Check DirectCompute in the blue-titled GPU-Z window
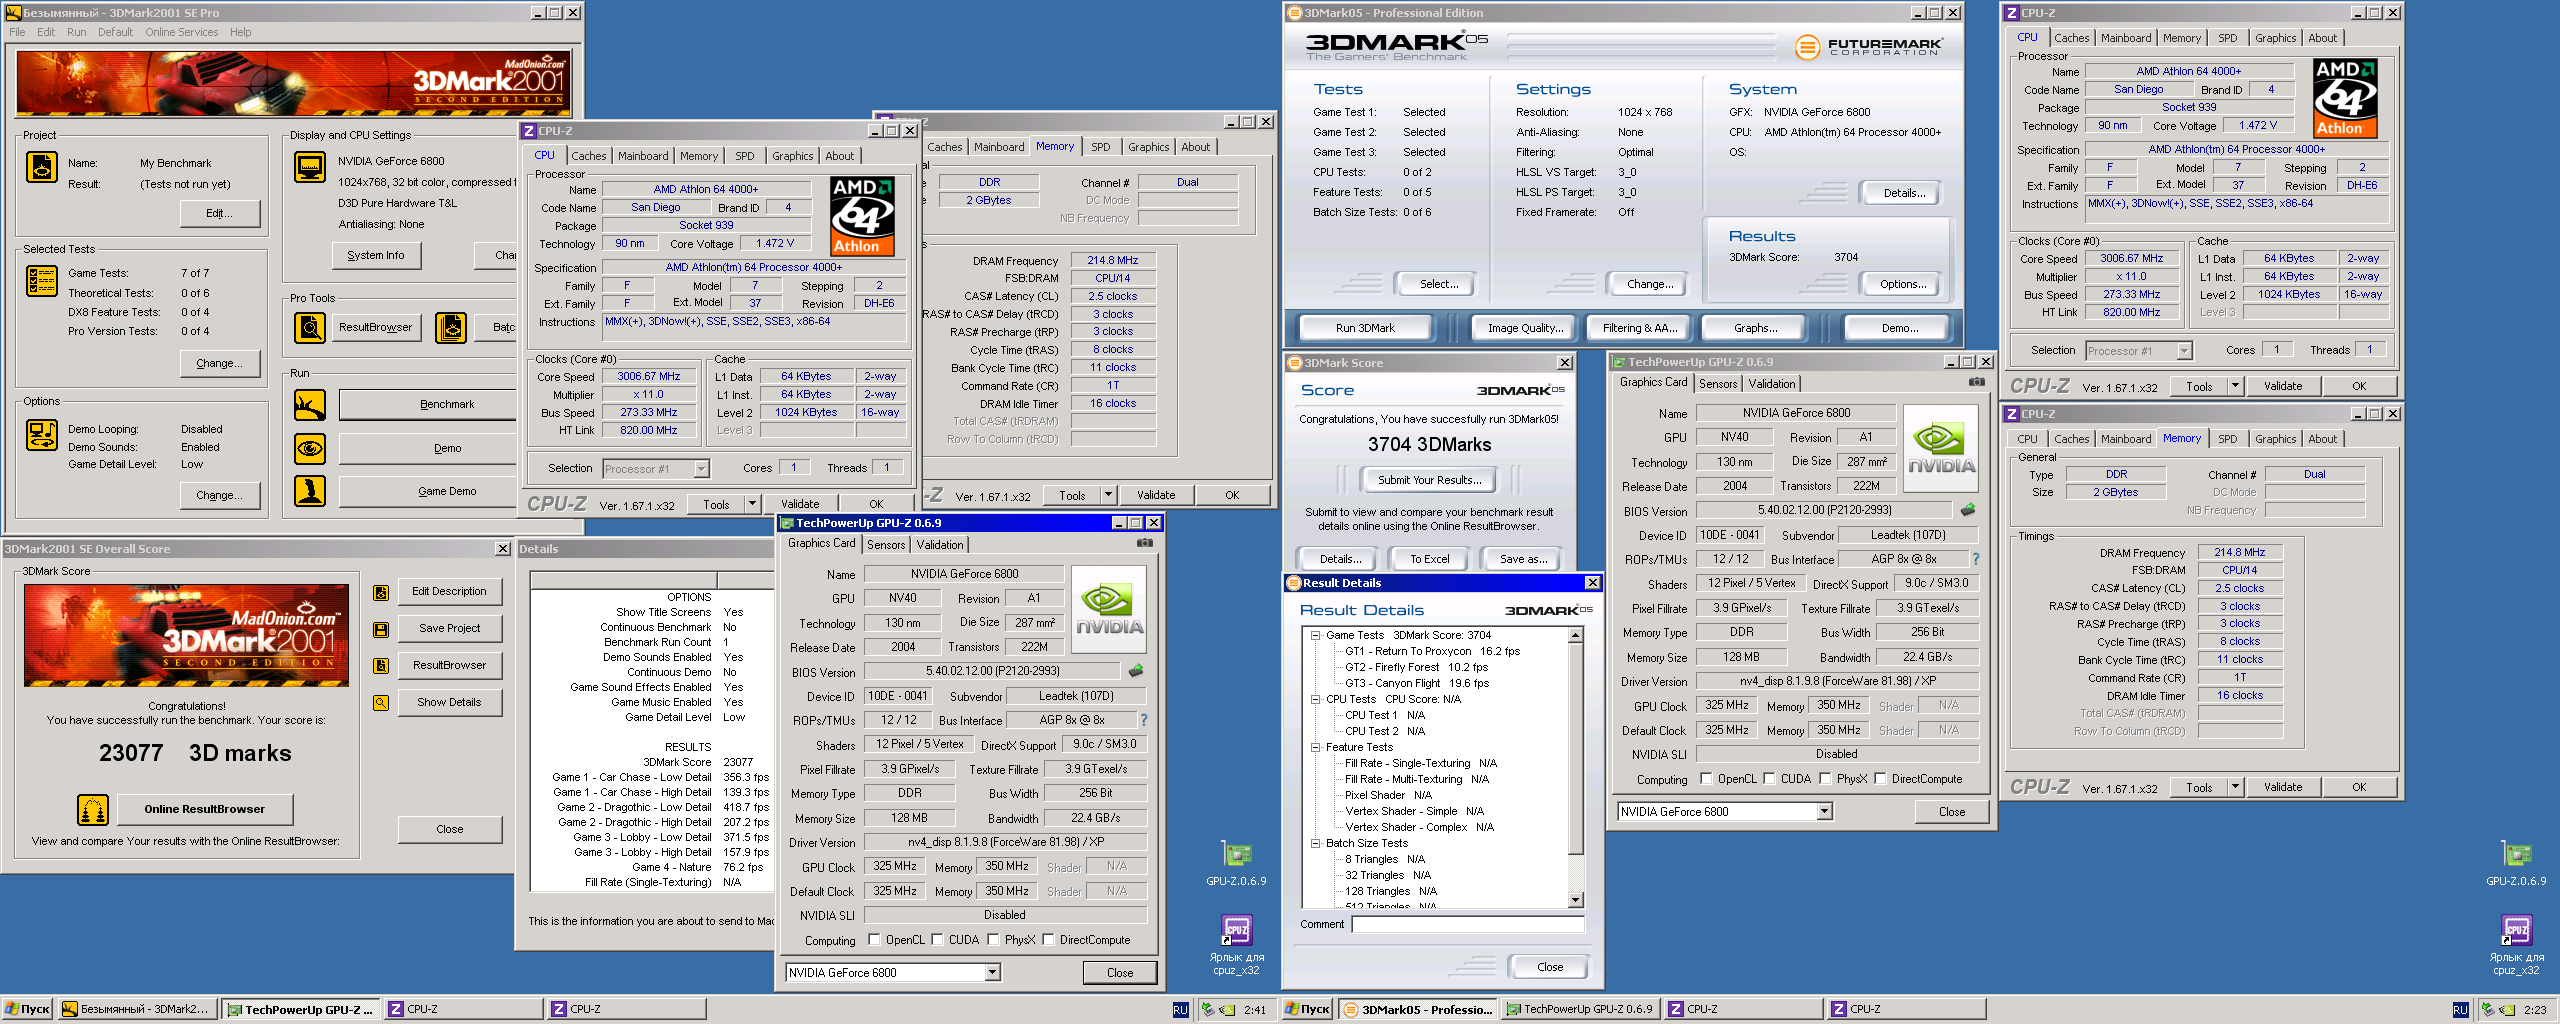Screen dimensions: 2560x1024 [1049, 940]
